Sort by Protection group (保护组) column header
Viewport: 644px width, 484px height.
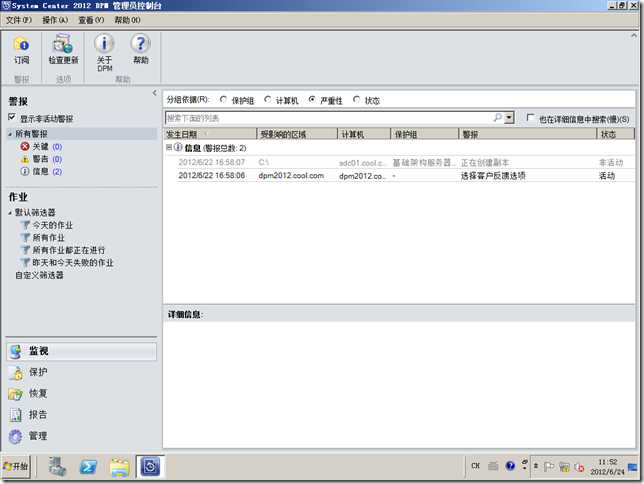tap(425, 134)
